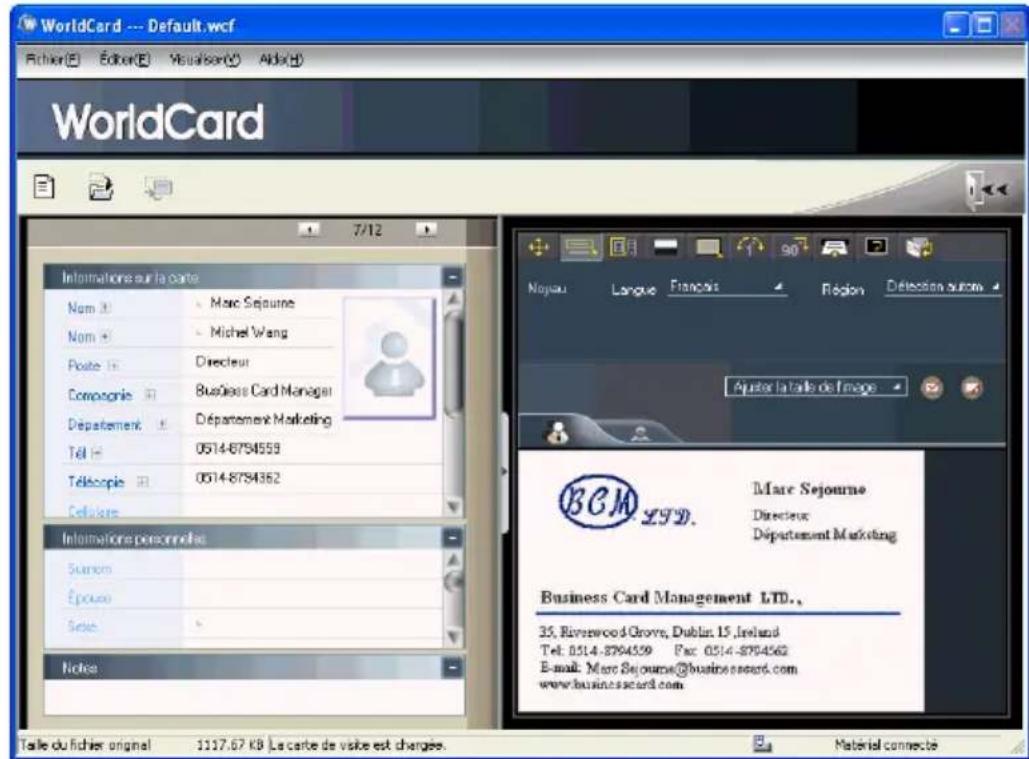Click the Noyau label in image panel
This screenshot has height=759, width=1029.
(x=547, y=288)
